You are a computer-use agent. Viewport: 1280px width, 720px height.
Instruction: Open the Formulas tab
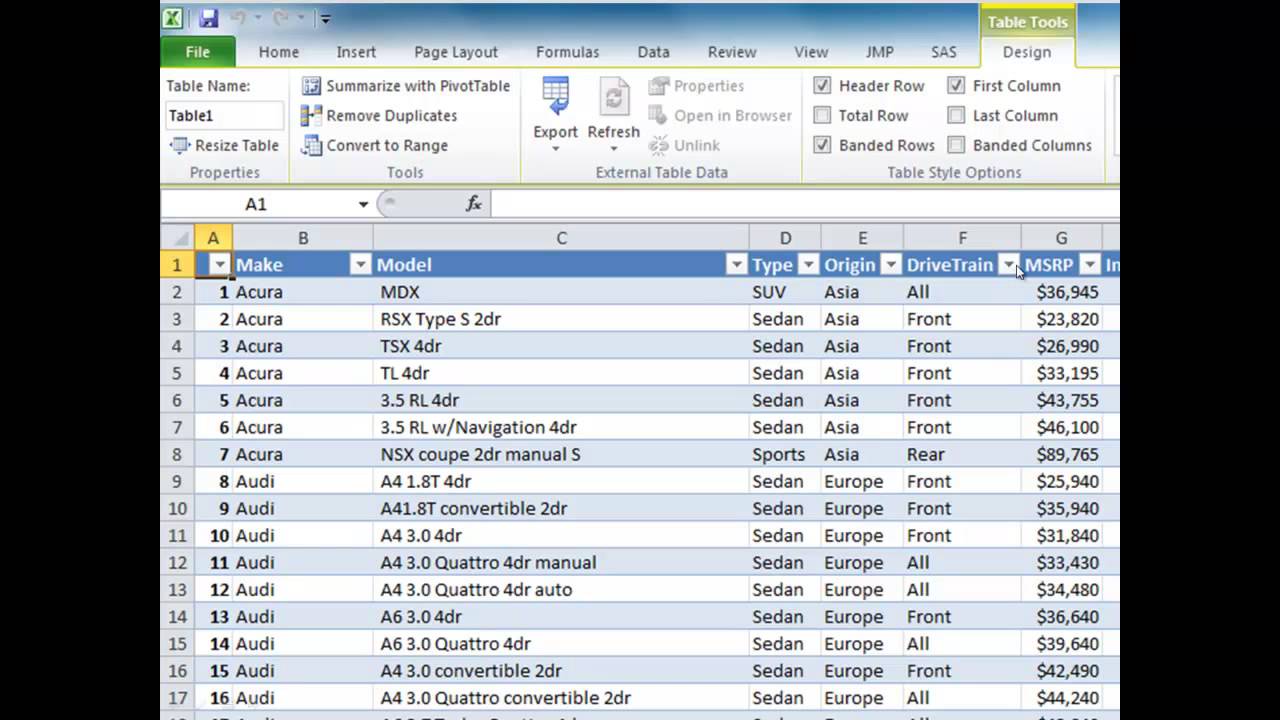tap(567, 52)
